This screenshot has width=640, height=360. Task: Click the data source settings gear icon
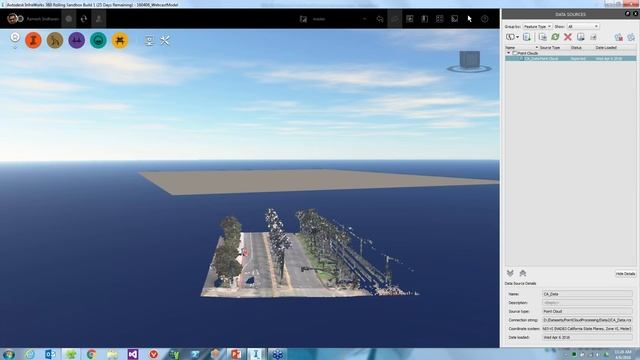point(631,38)
